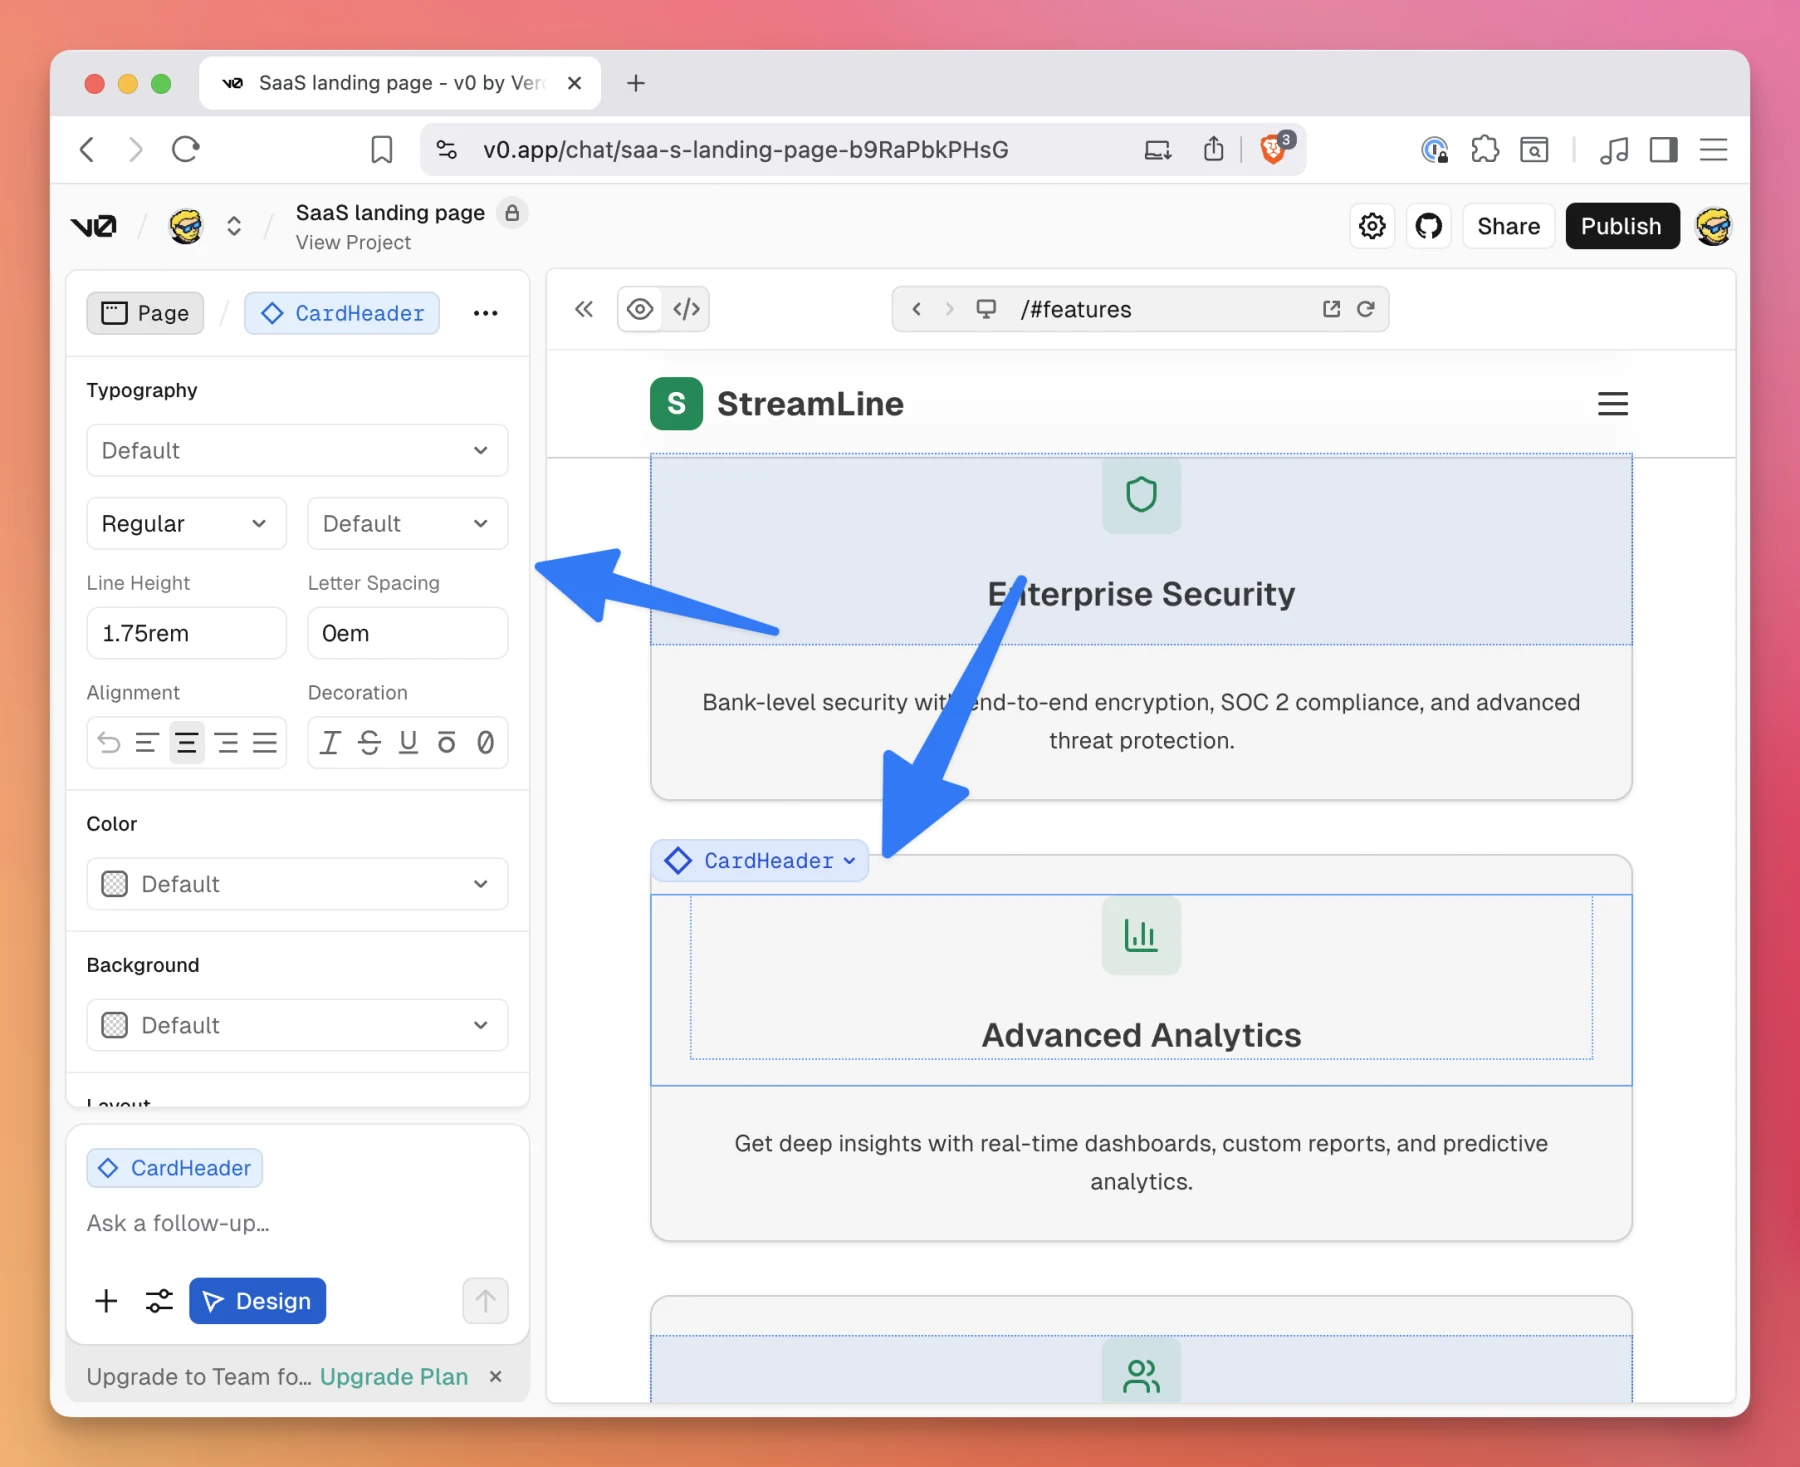This screenshot has width=1800, height=1467.
Task: Click the Upgrade Plan link
Action: pyautogui.click(x=394, y=1377)
